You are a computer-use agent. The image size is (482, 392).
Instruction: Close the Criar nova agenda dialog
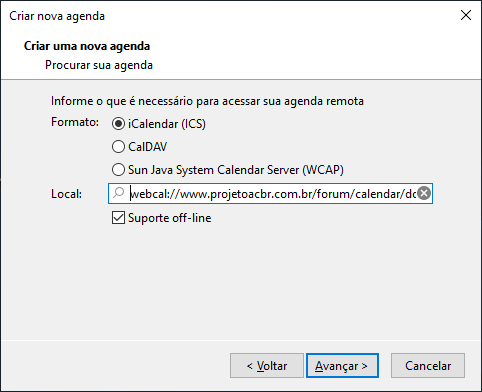point(466,15)
